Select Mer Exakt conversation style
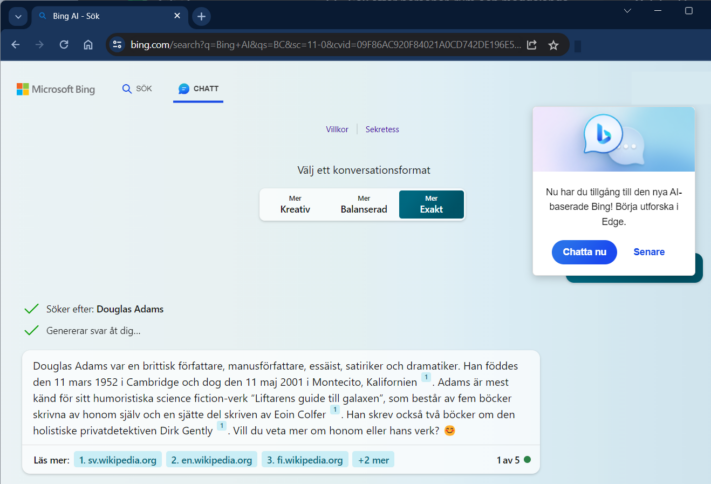The height and width of the screenshot is (484, 711). click(431, 204)
